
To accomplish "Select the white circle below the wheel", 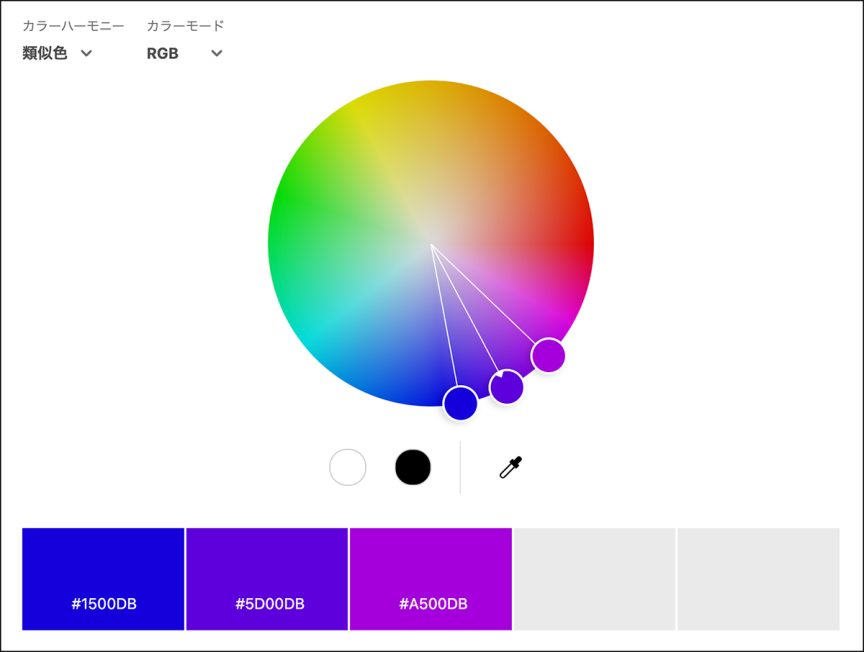I will tap(348, 467).
